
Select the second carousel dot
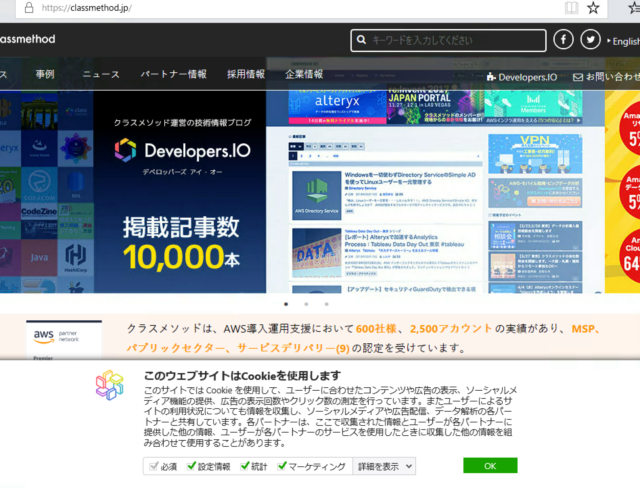pos(306,304)
